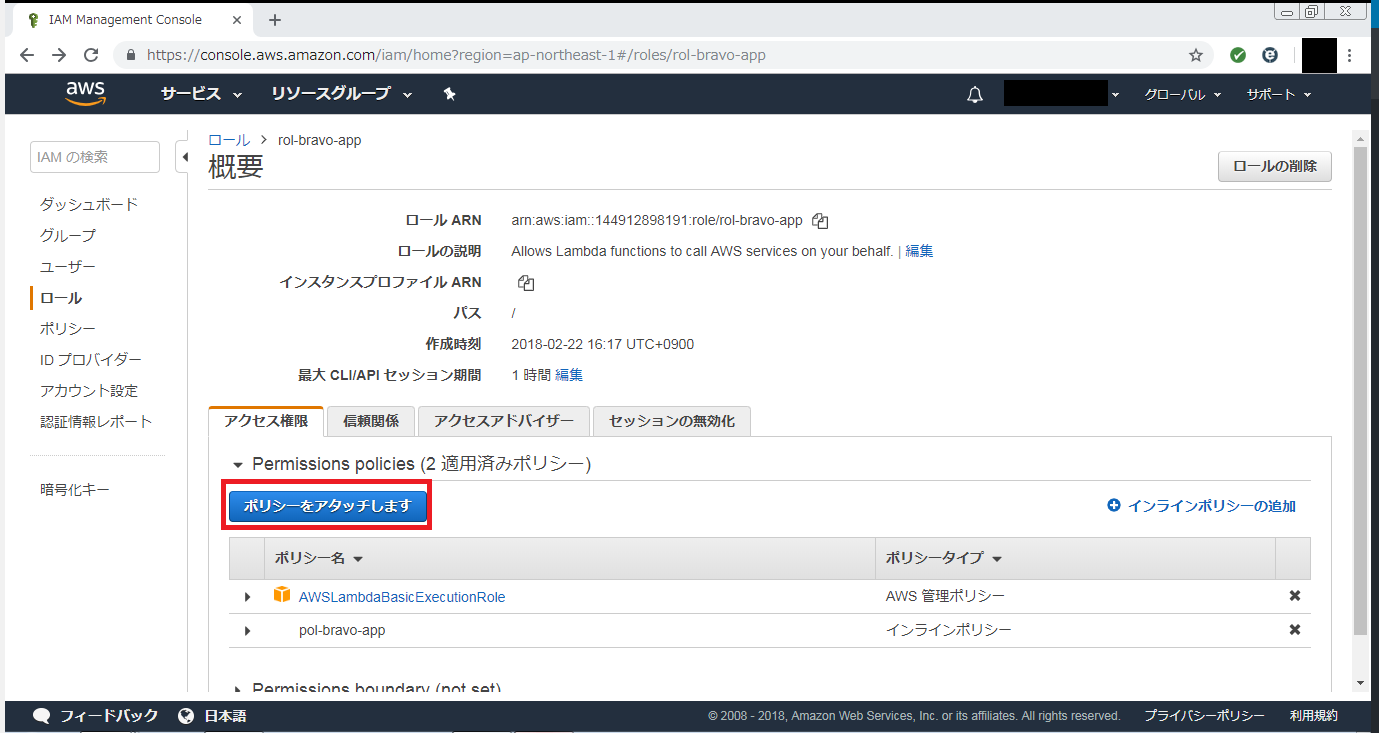Click ポリシーをアタッチします button
1379x733 pixels.
tap(328, 506)
